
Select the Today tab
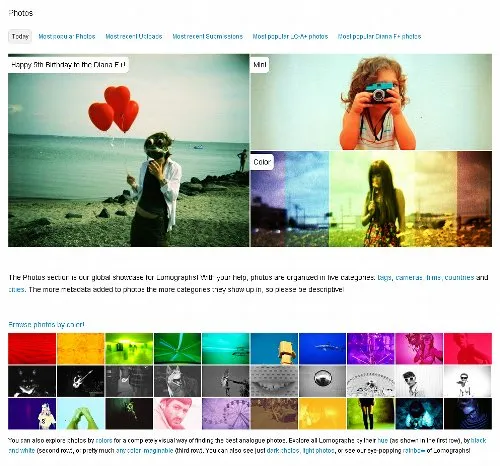point(20,36)
